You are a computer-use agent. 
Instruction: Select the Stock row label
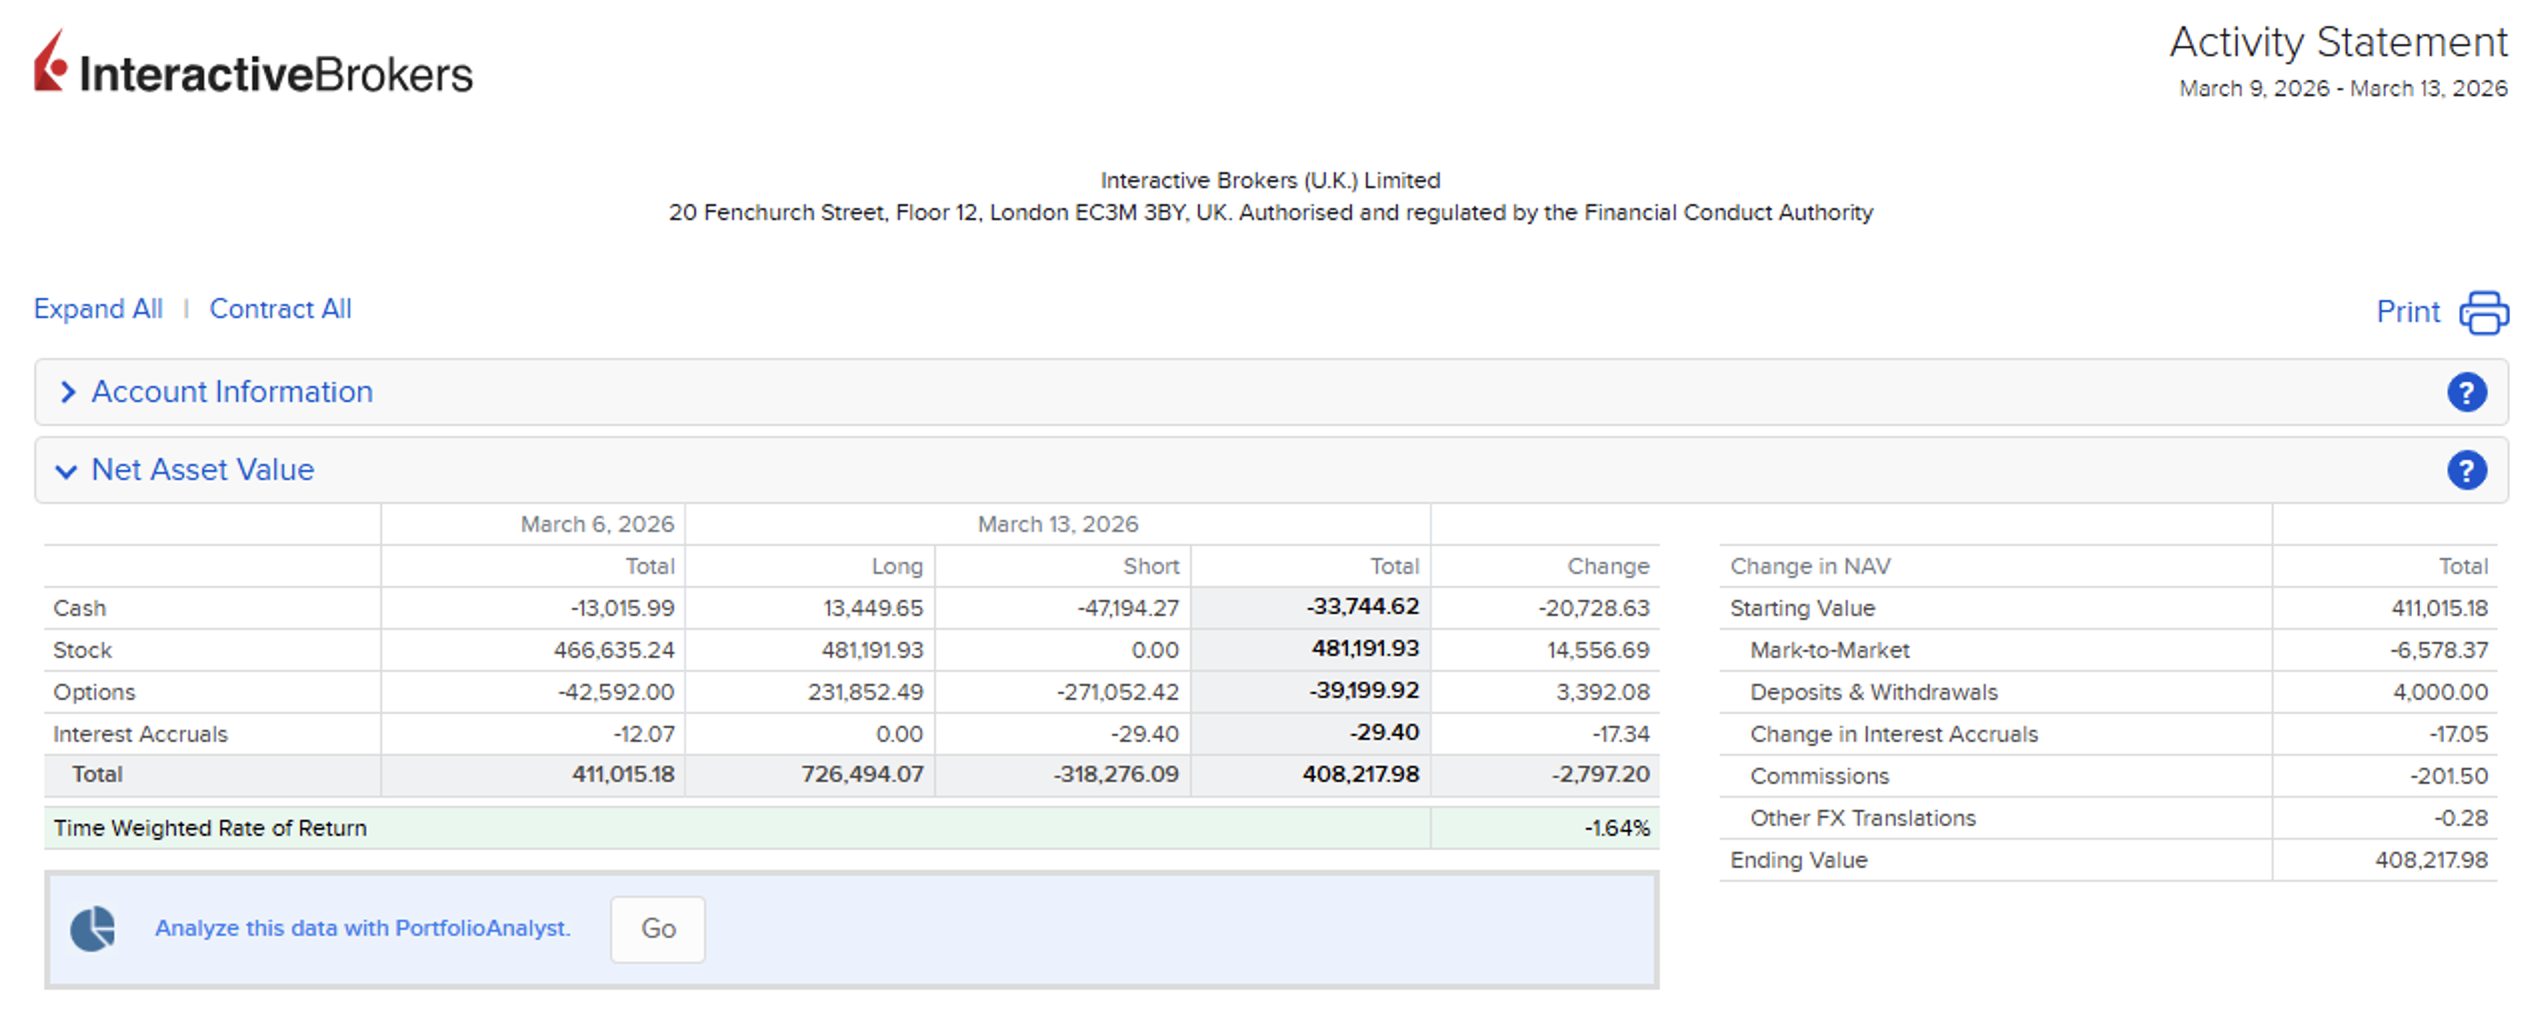[x=82, y=650]
